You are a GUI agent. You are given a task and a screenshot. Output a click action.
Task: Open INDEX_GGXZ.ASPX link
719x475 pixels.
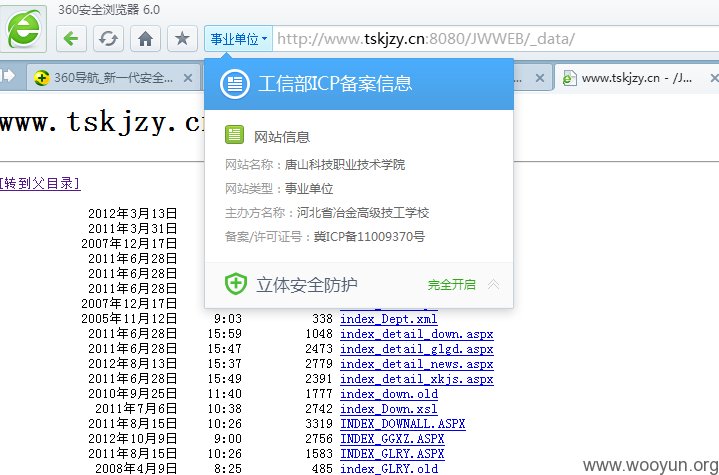(x=392, y=439)
